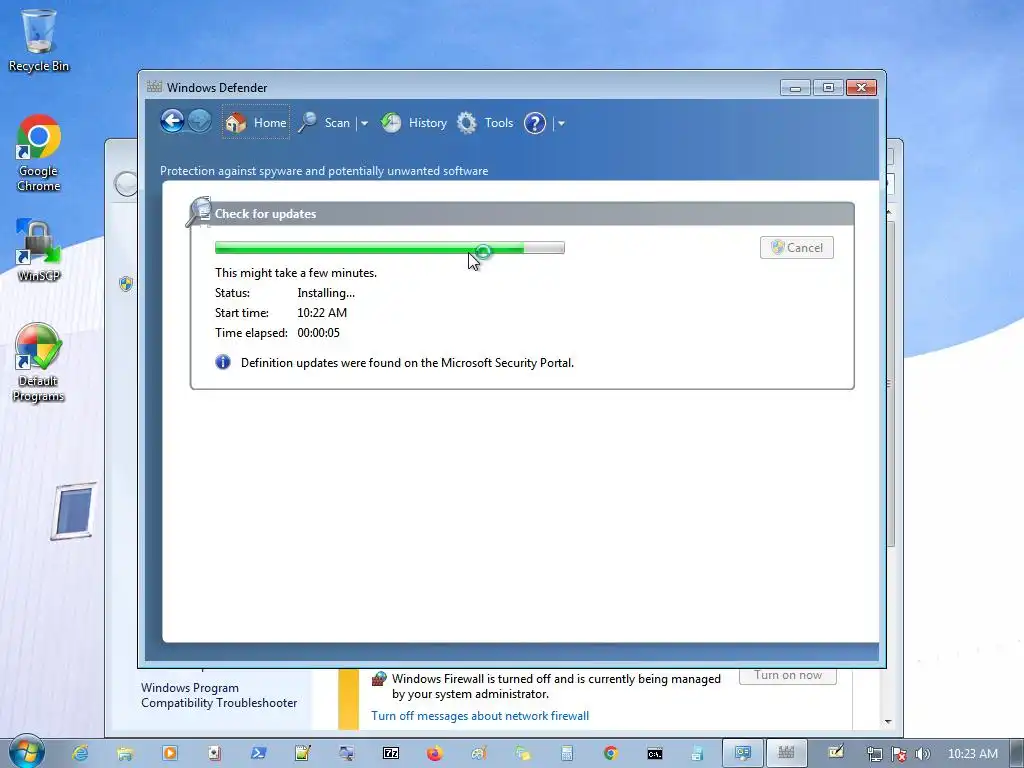Click the network tray icon

tap(874, 754)
